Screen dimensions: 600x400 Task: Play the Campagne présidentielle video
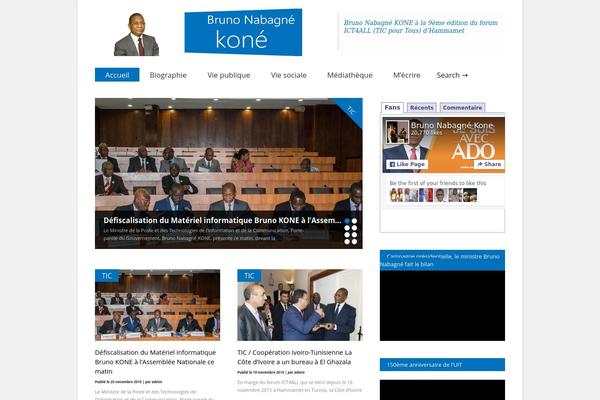tap(442, 305)
